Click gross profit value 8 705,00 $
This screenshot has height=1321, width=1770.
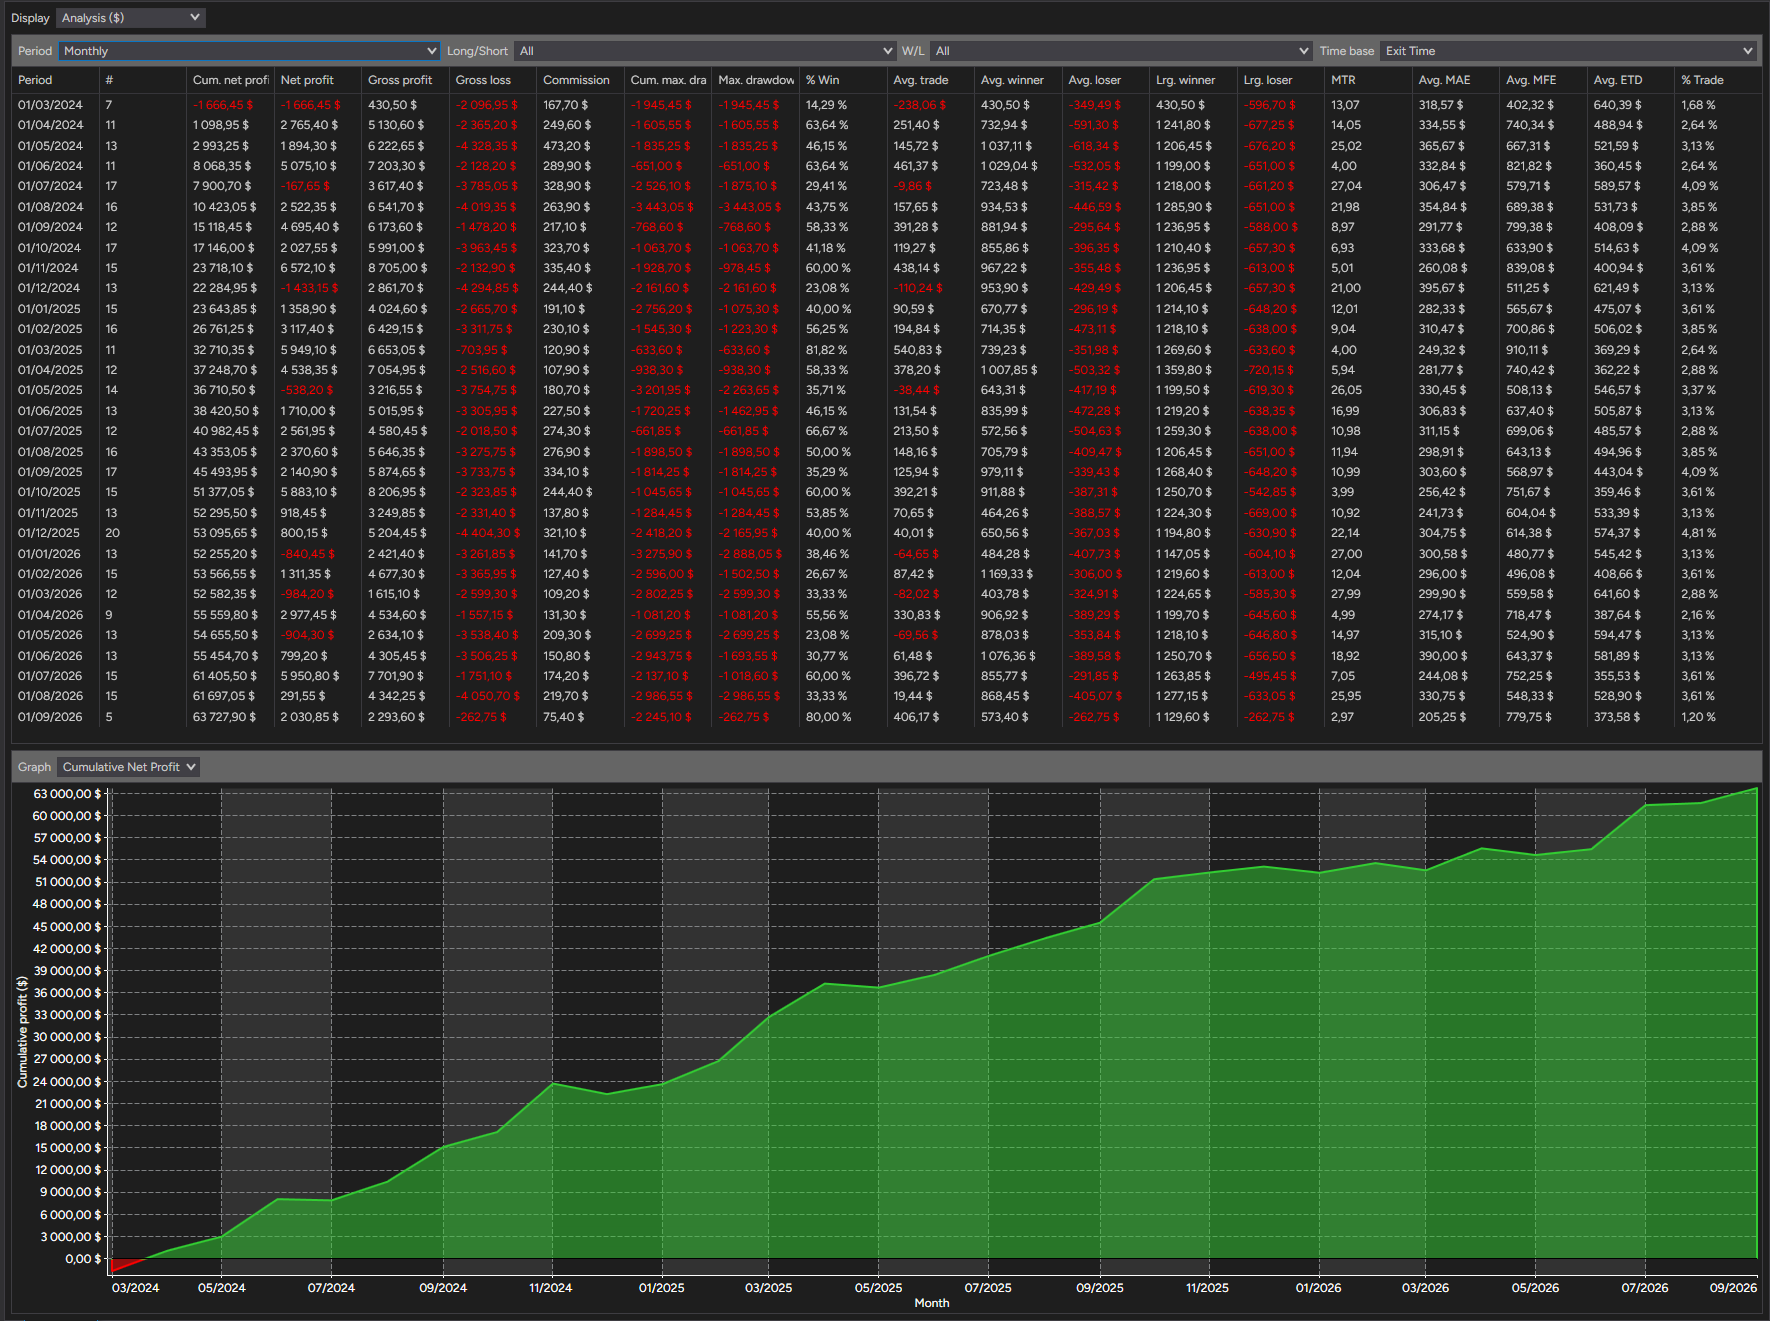coord(397,268)
